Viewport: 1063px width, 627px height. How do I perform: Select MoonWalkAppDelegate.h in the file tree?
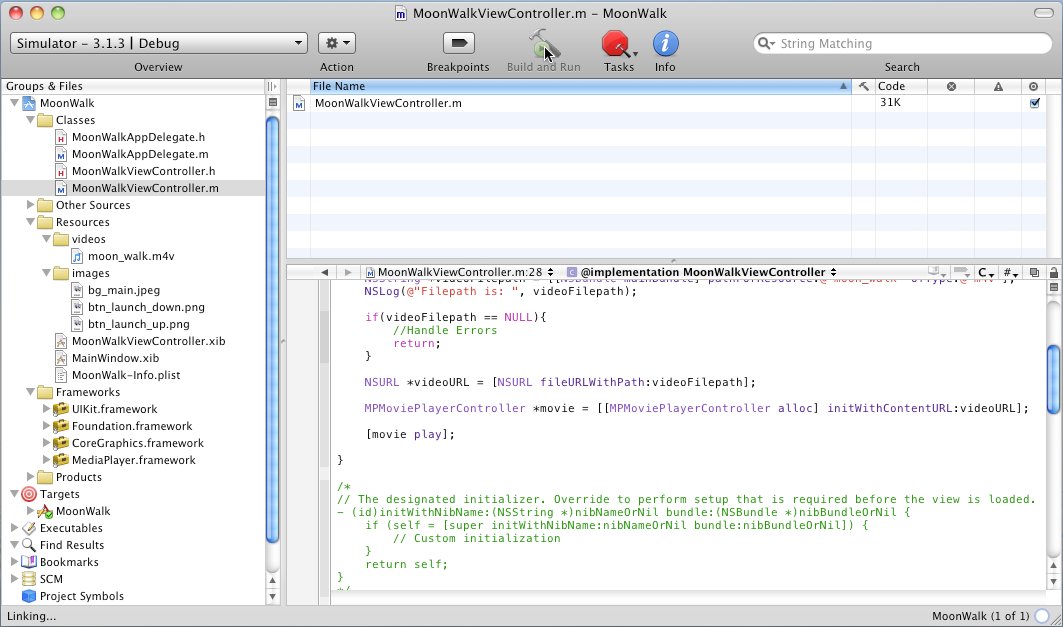[x=138, y=137]
